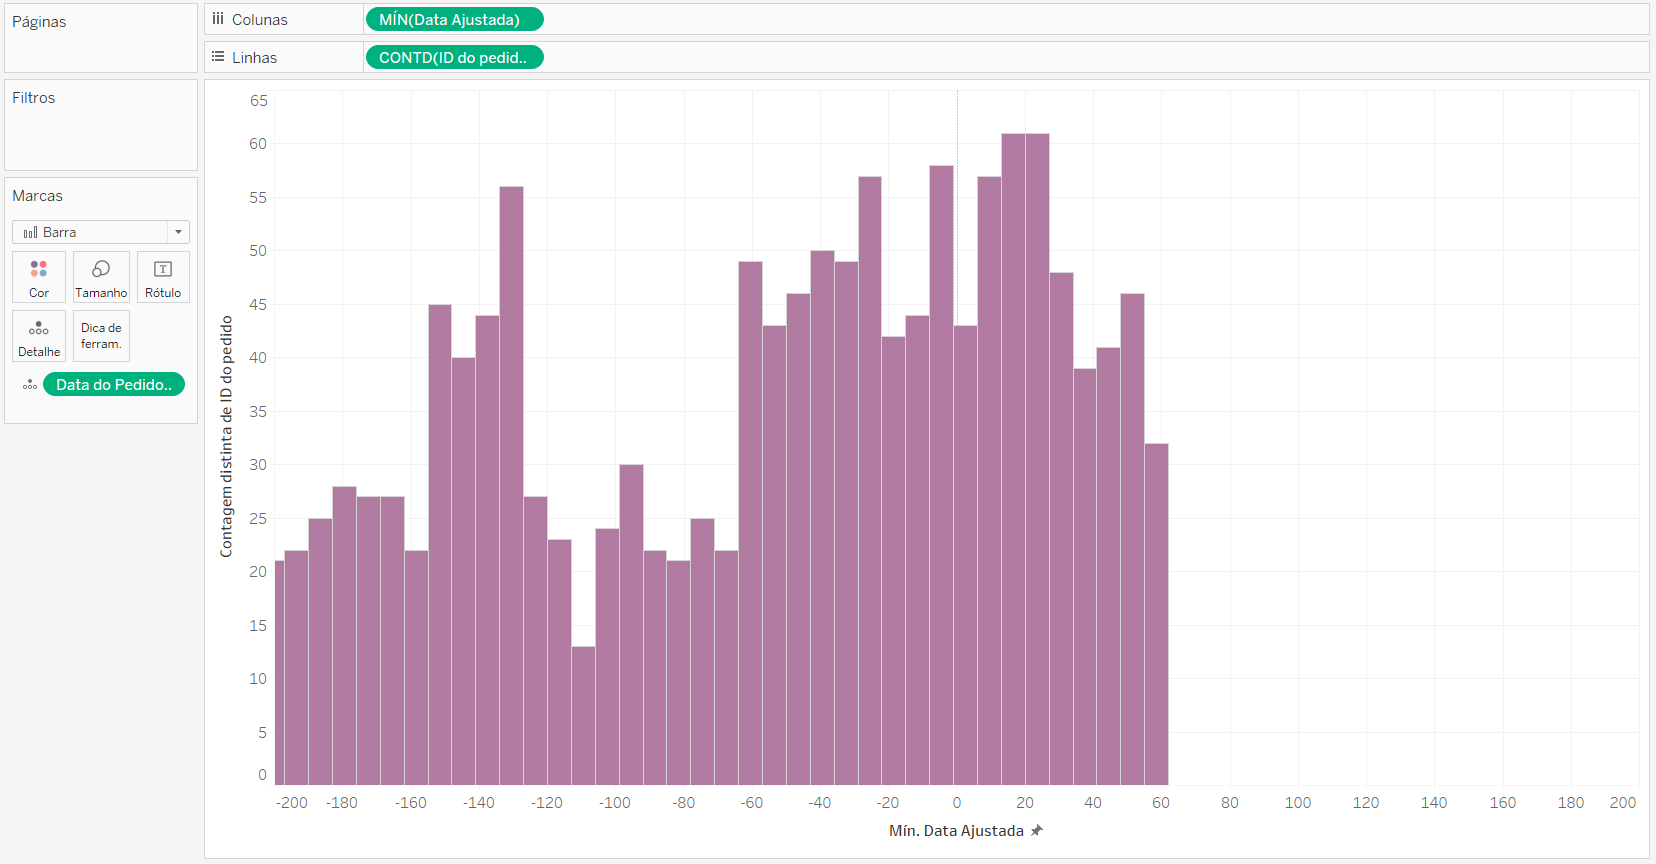Click the Marcas card title
Viewport: 1656px width, 864px height.
coord(37,196)
